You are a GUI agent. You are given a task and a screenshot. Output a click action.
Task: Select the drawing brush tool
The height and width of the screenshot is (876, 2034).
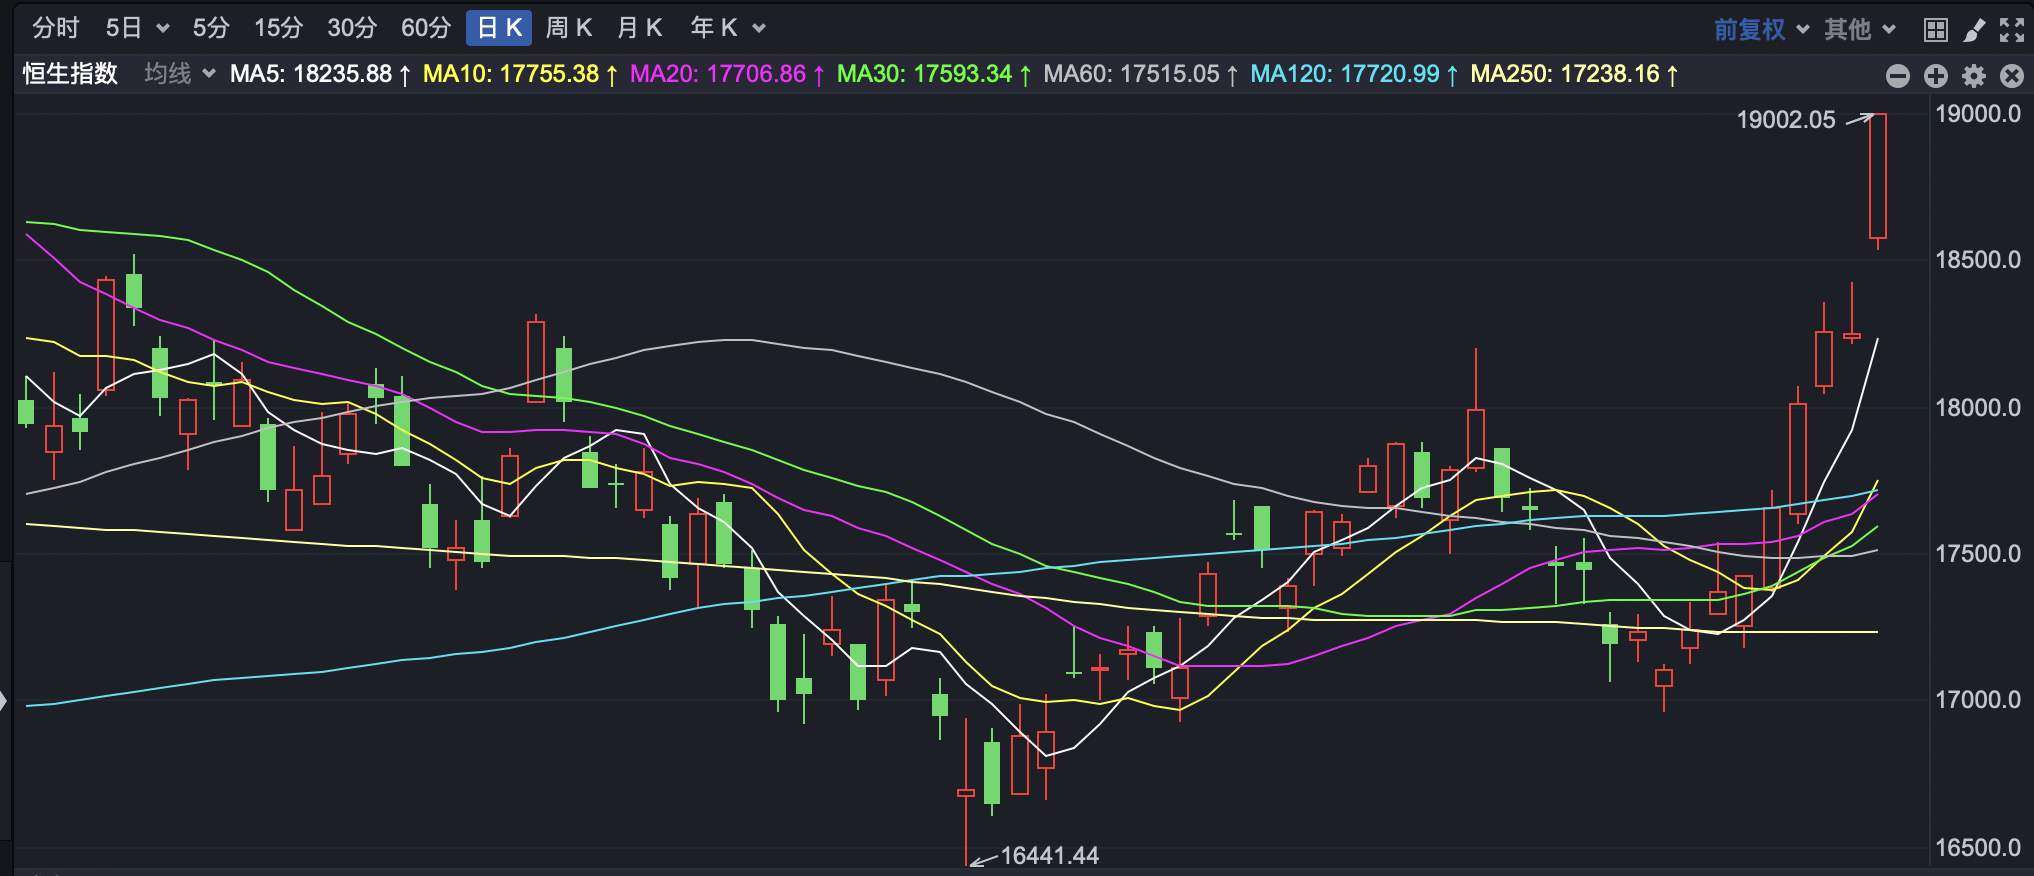pyautogui.click(x=1974, y=29)
